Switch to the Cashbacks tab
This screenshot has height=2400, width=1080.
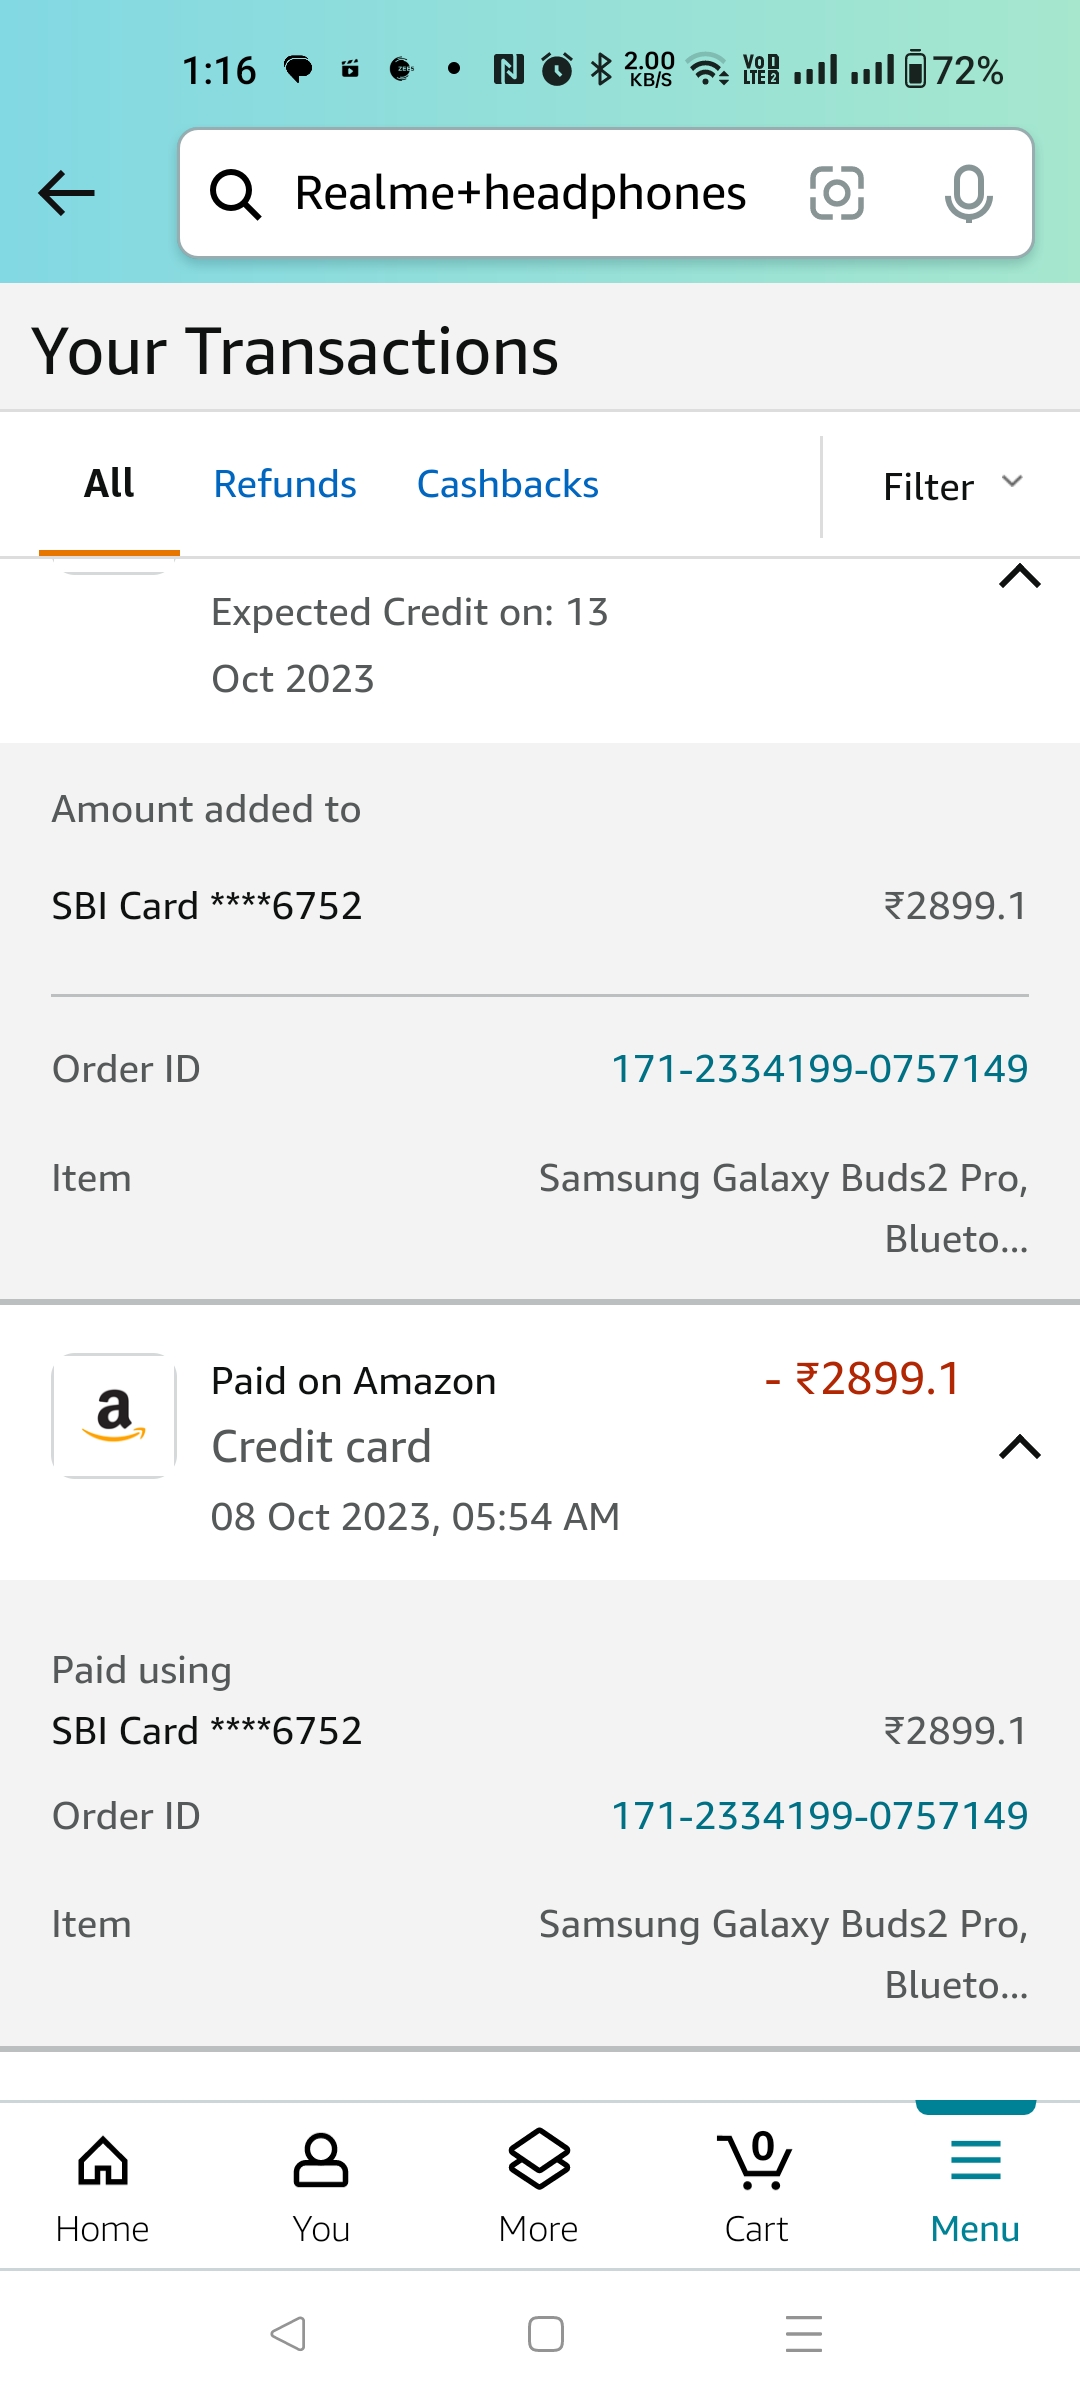[507, 484]
